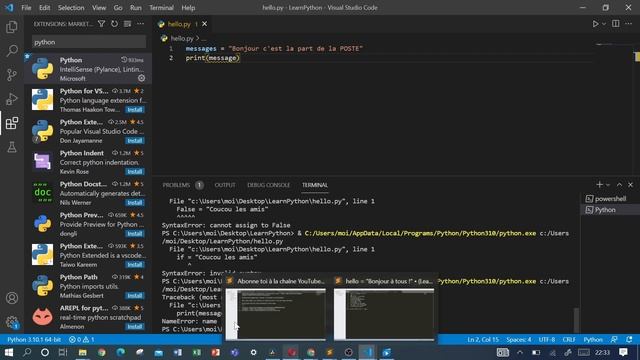Select the Python terminal instance
This screenshot has width=640, height=360.
[610, 210]
